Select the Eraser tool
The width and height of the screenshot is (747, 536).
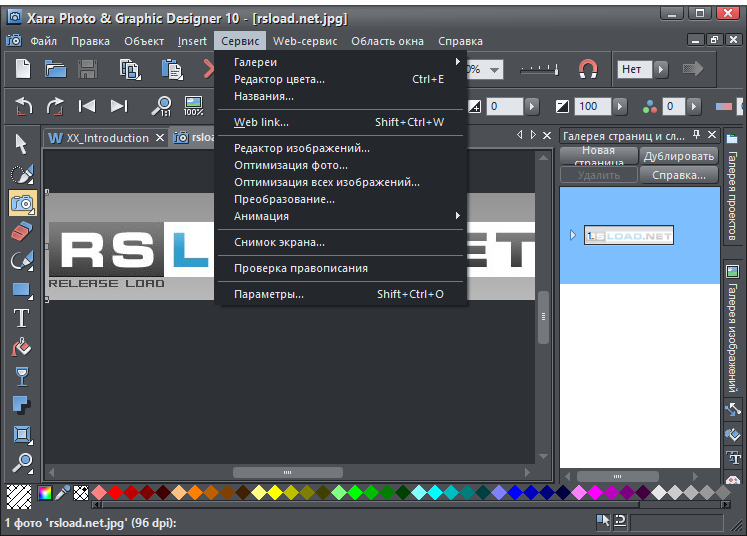pyautogui.click(x=21, y=232)
